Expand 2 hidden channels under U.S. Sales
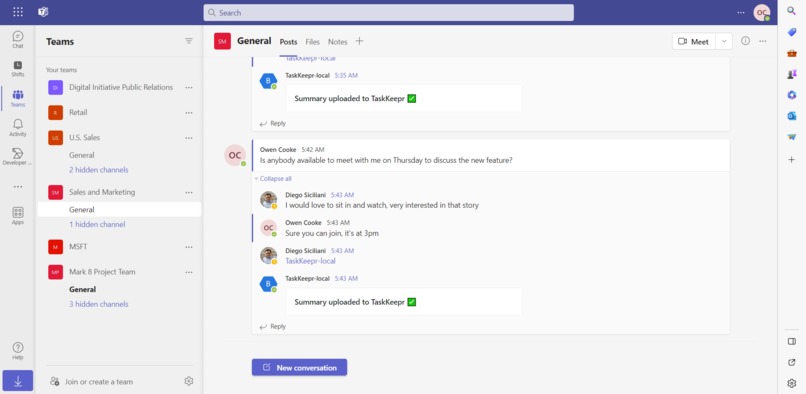 pos(99,170)
